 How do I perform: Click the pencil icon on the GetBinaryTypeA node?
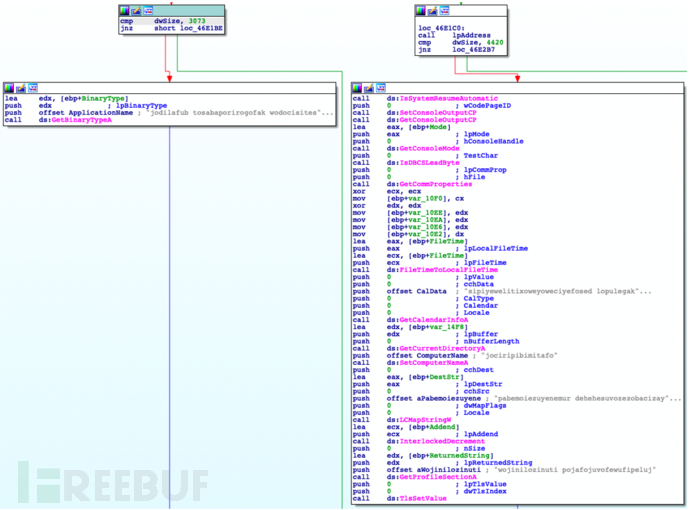[21, 88]
